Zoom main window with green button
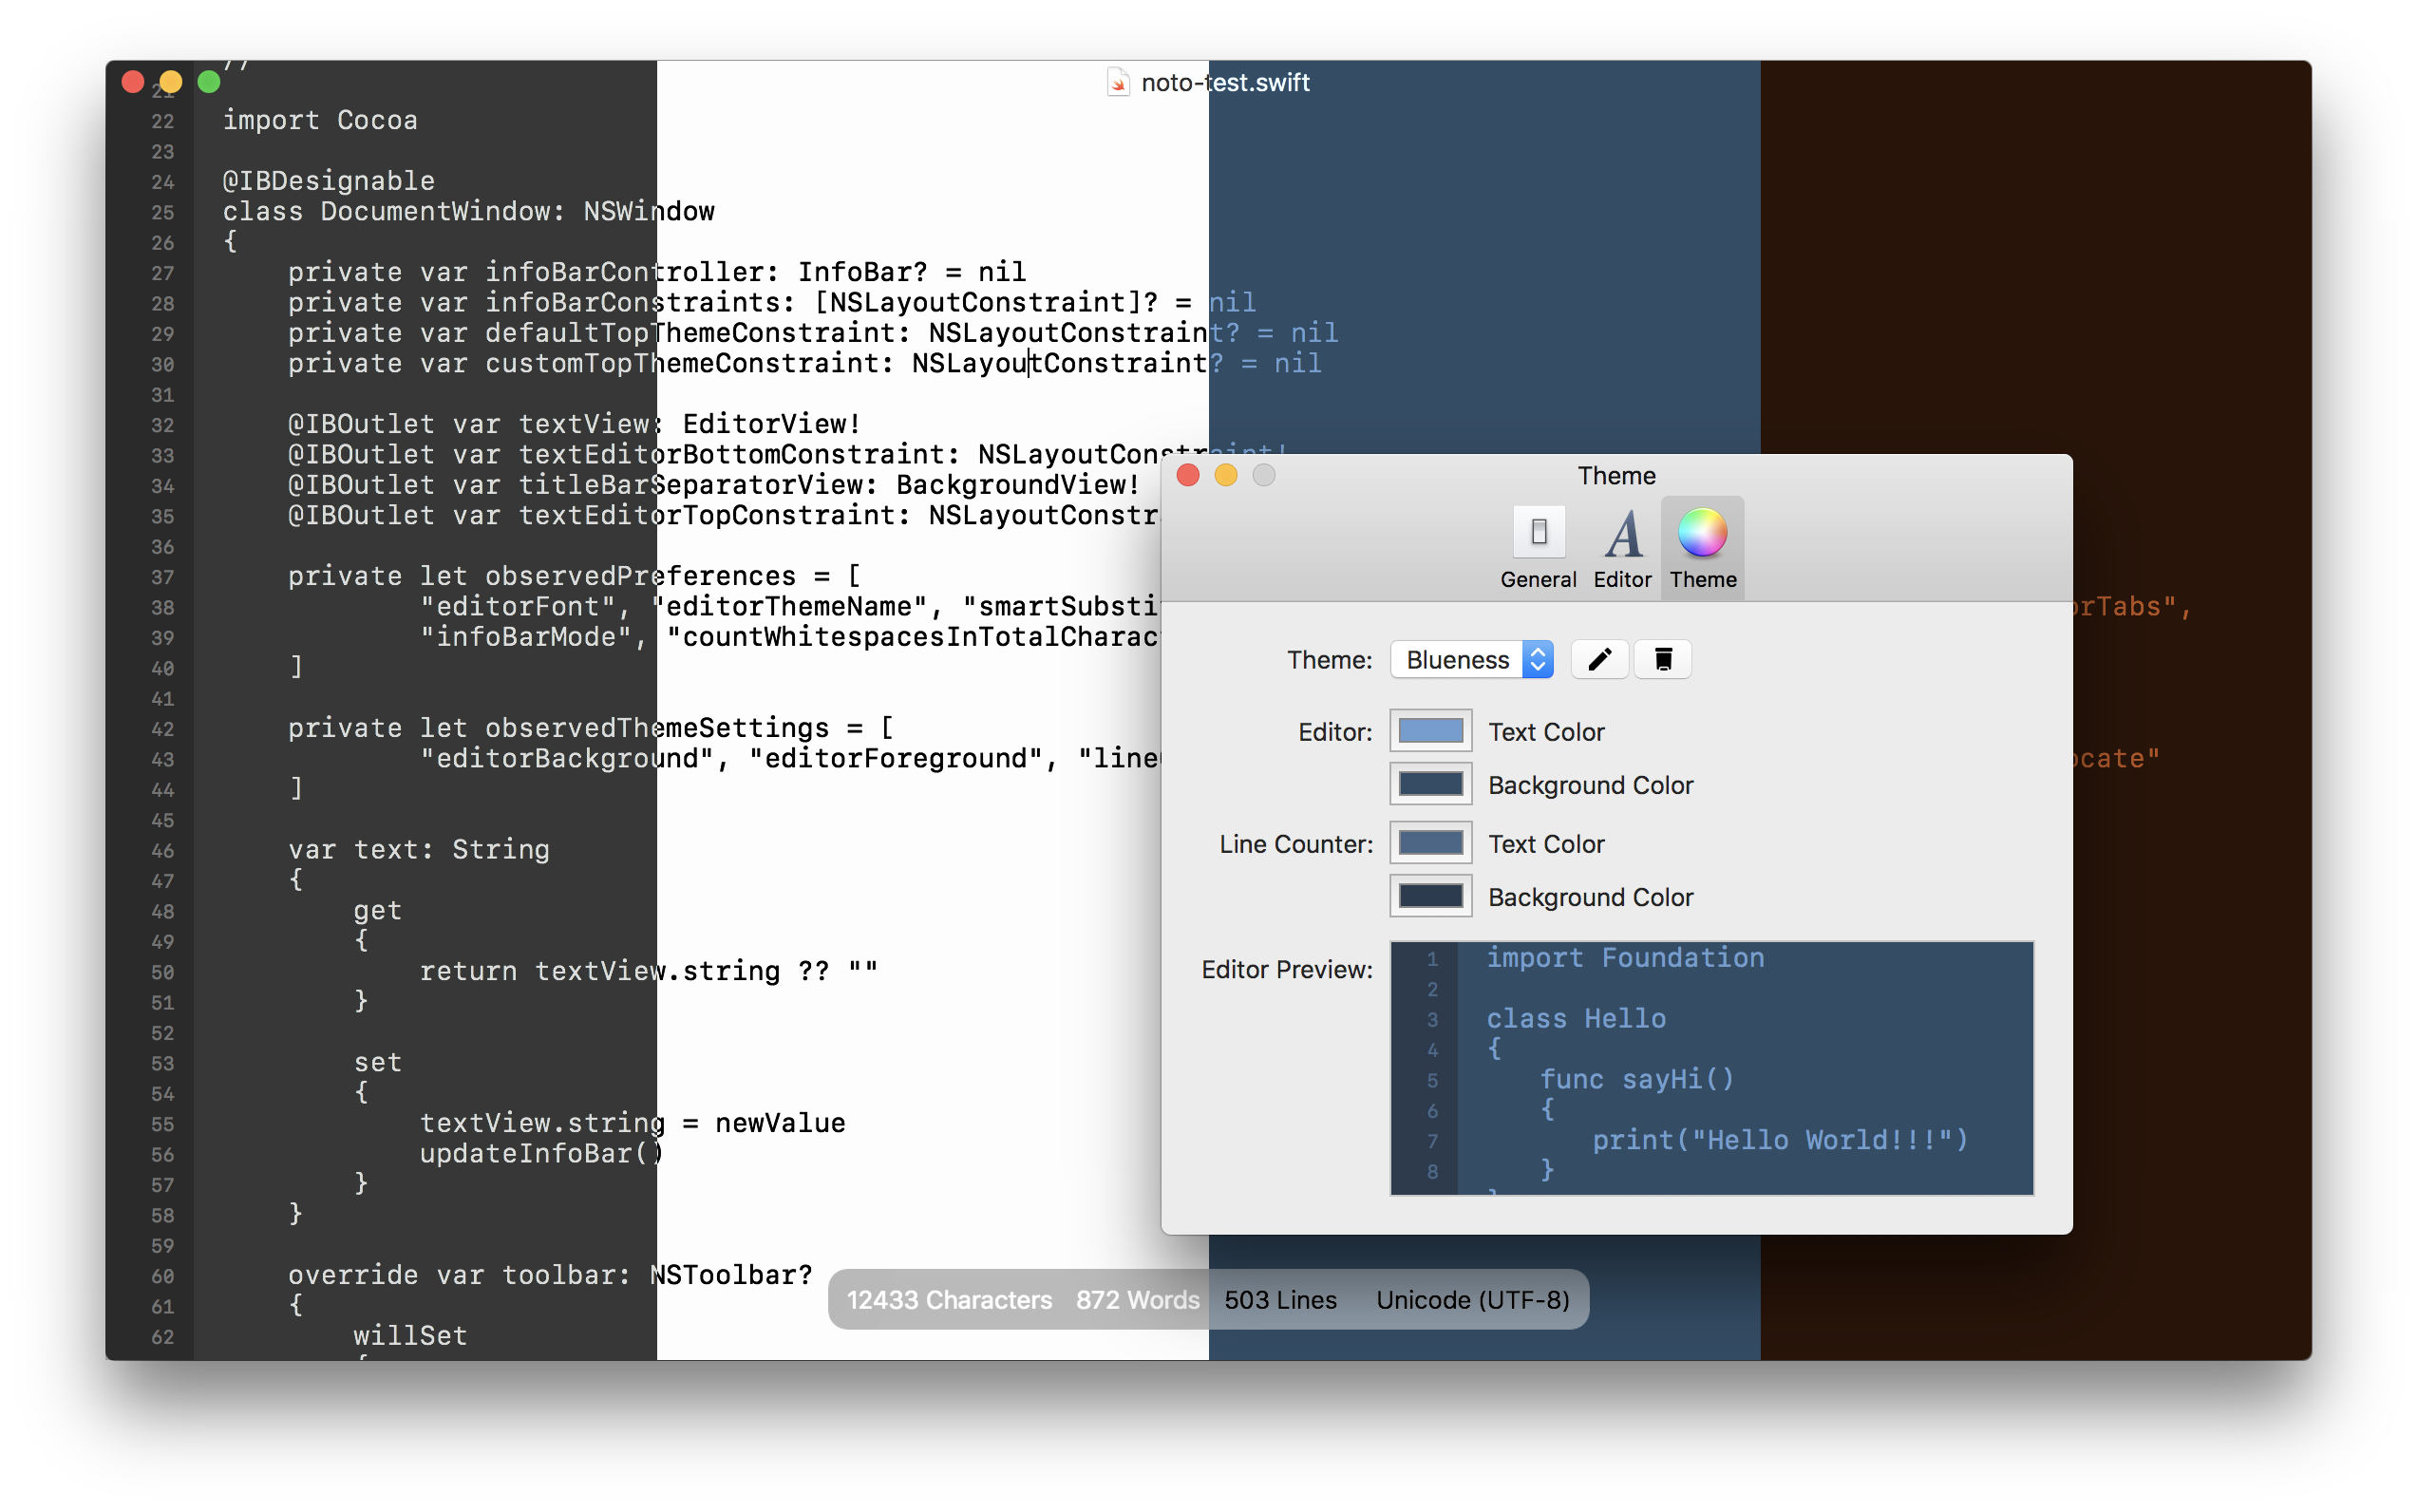 (209, 82)
